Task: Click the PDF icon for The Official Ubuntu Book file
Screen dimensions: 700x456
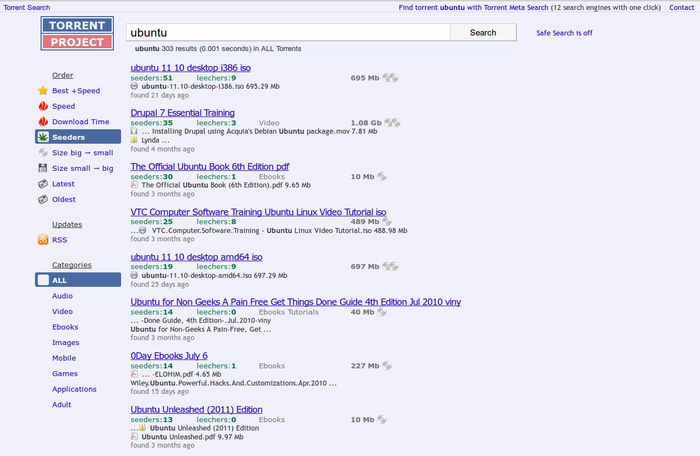Action: point(134,185)
